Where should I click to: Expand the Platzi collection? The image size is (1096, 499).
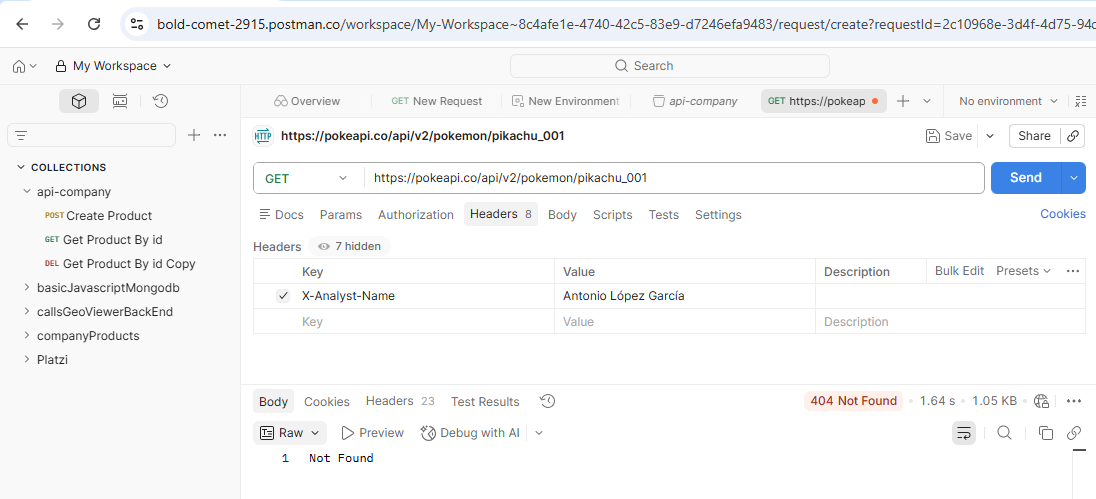pyautogui.click(x=27, y=360)
